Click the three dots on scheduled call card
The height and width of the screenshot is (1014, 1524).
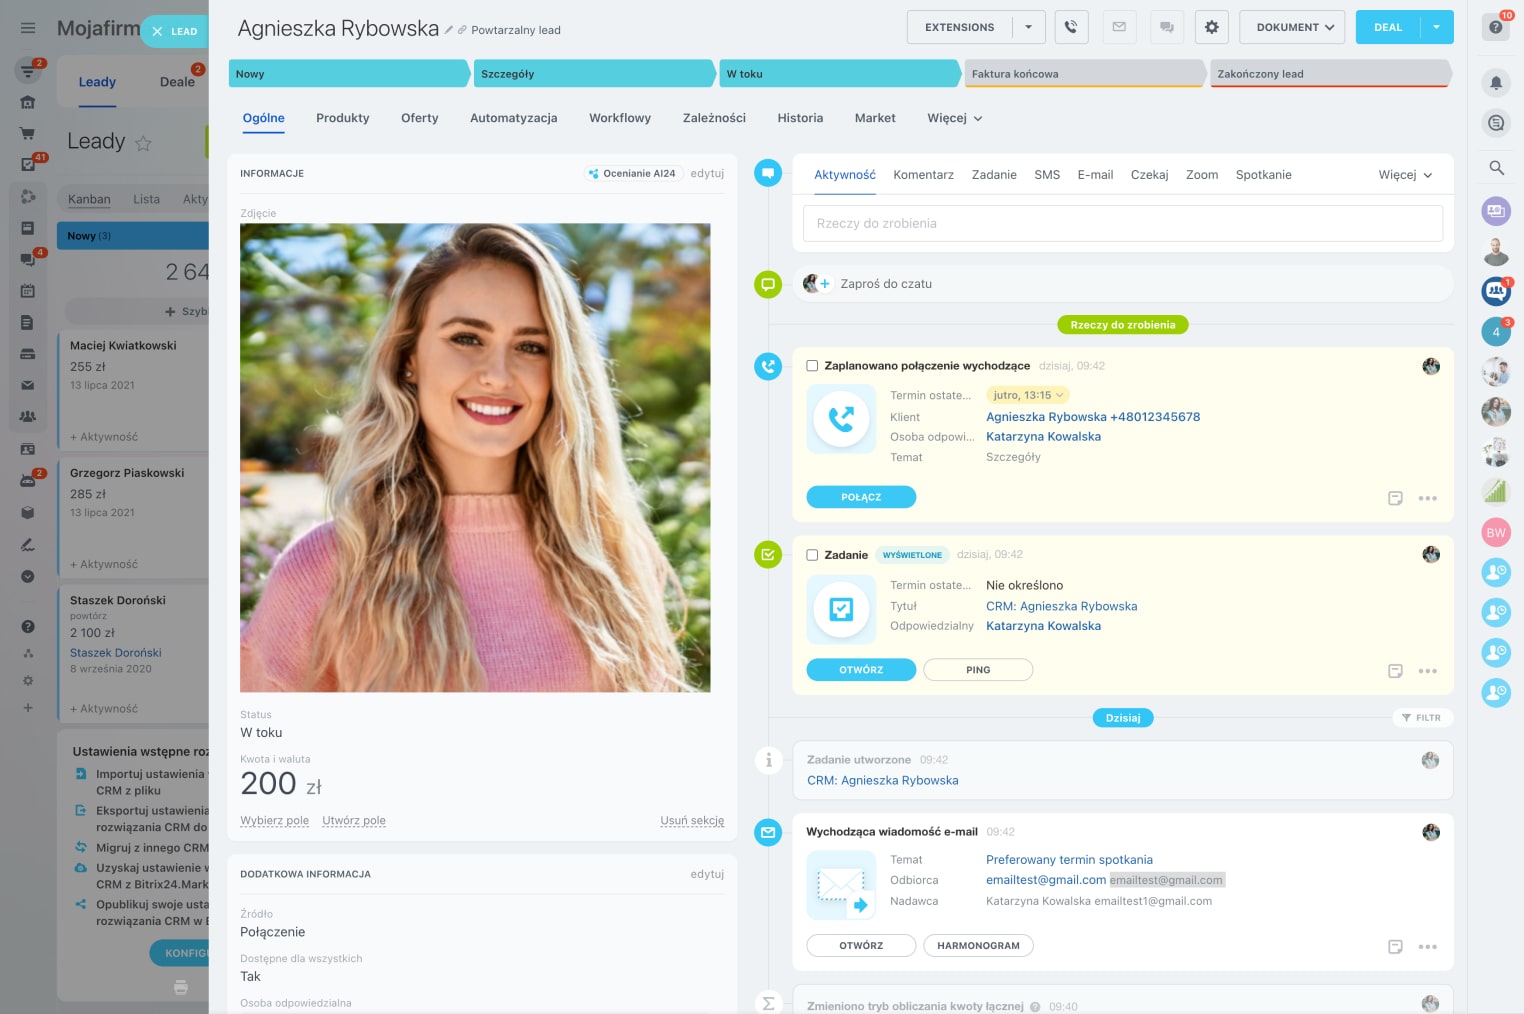(x=1427, y=498)
